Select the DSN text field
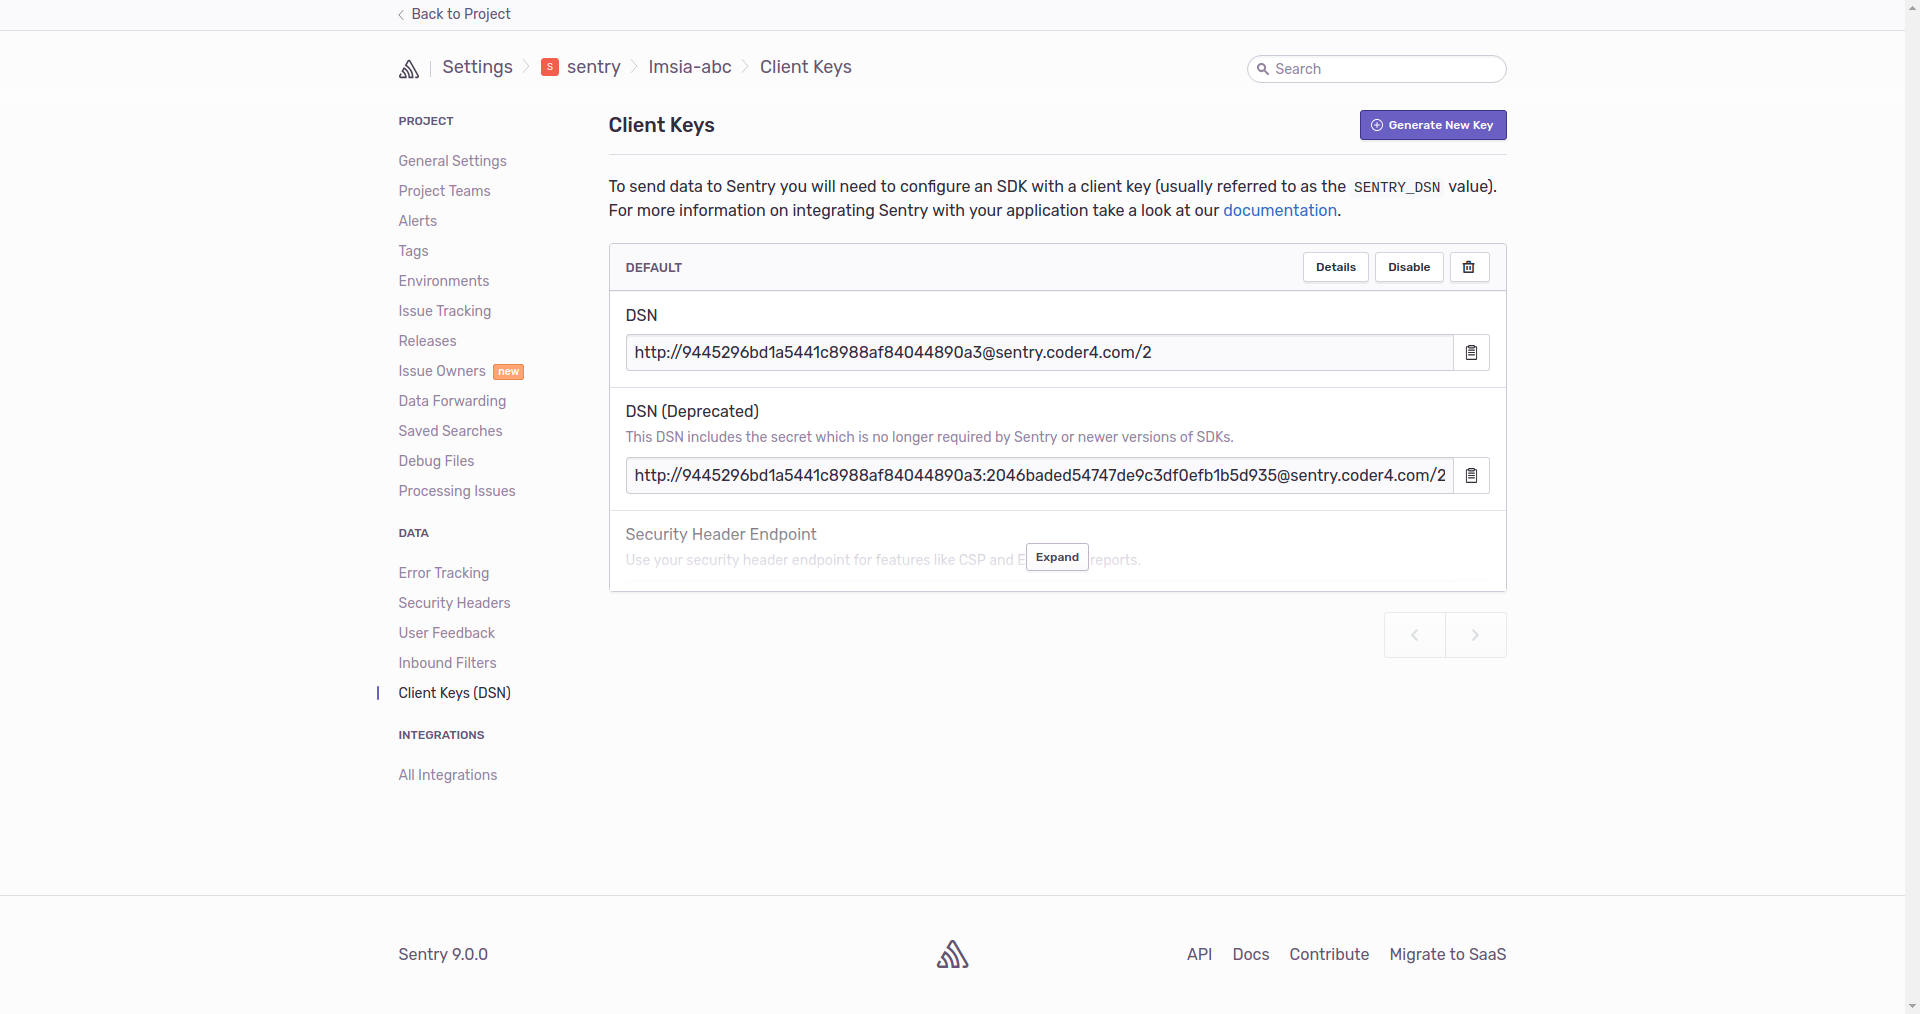1920x1014 pixels. point(1038,353)
